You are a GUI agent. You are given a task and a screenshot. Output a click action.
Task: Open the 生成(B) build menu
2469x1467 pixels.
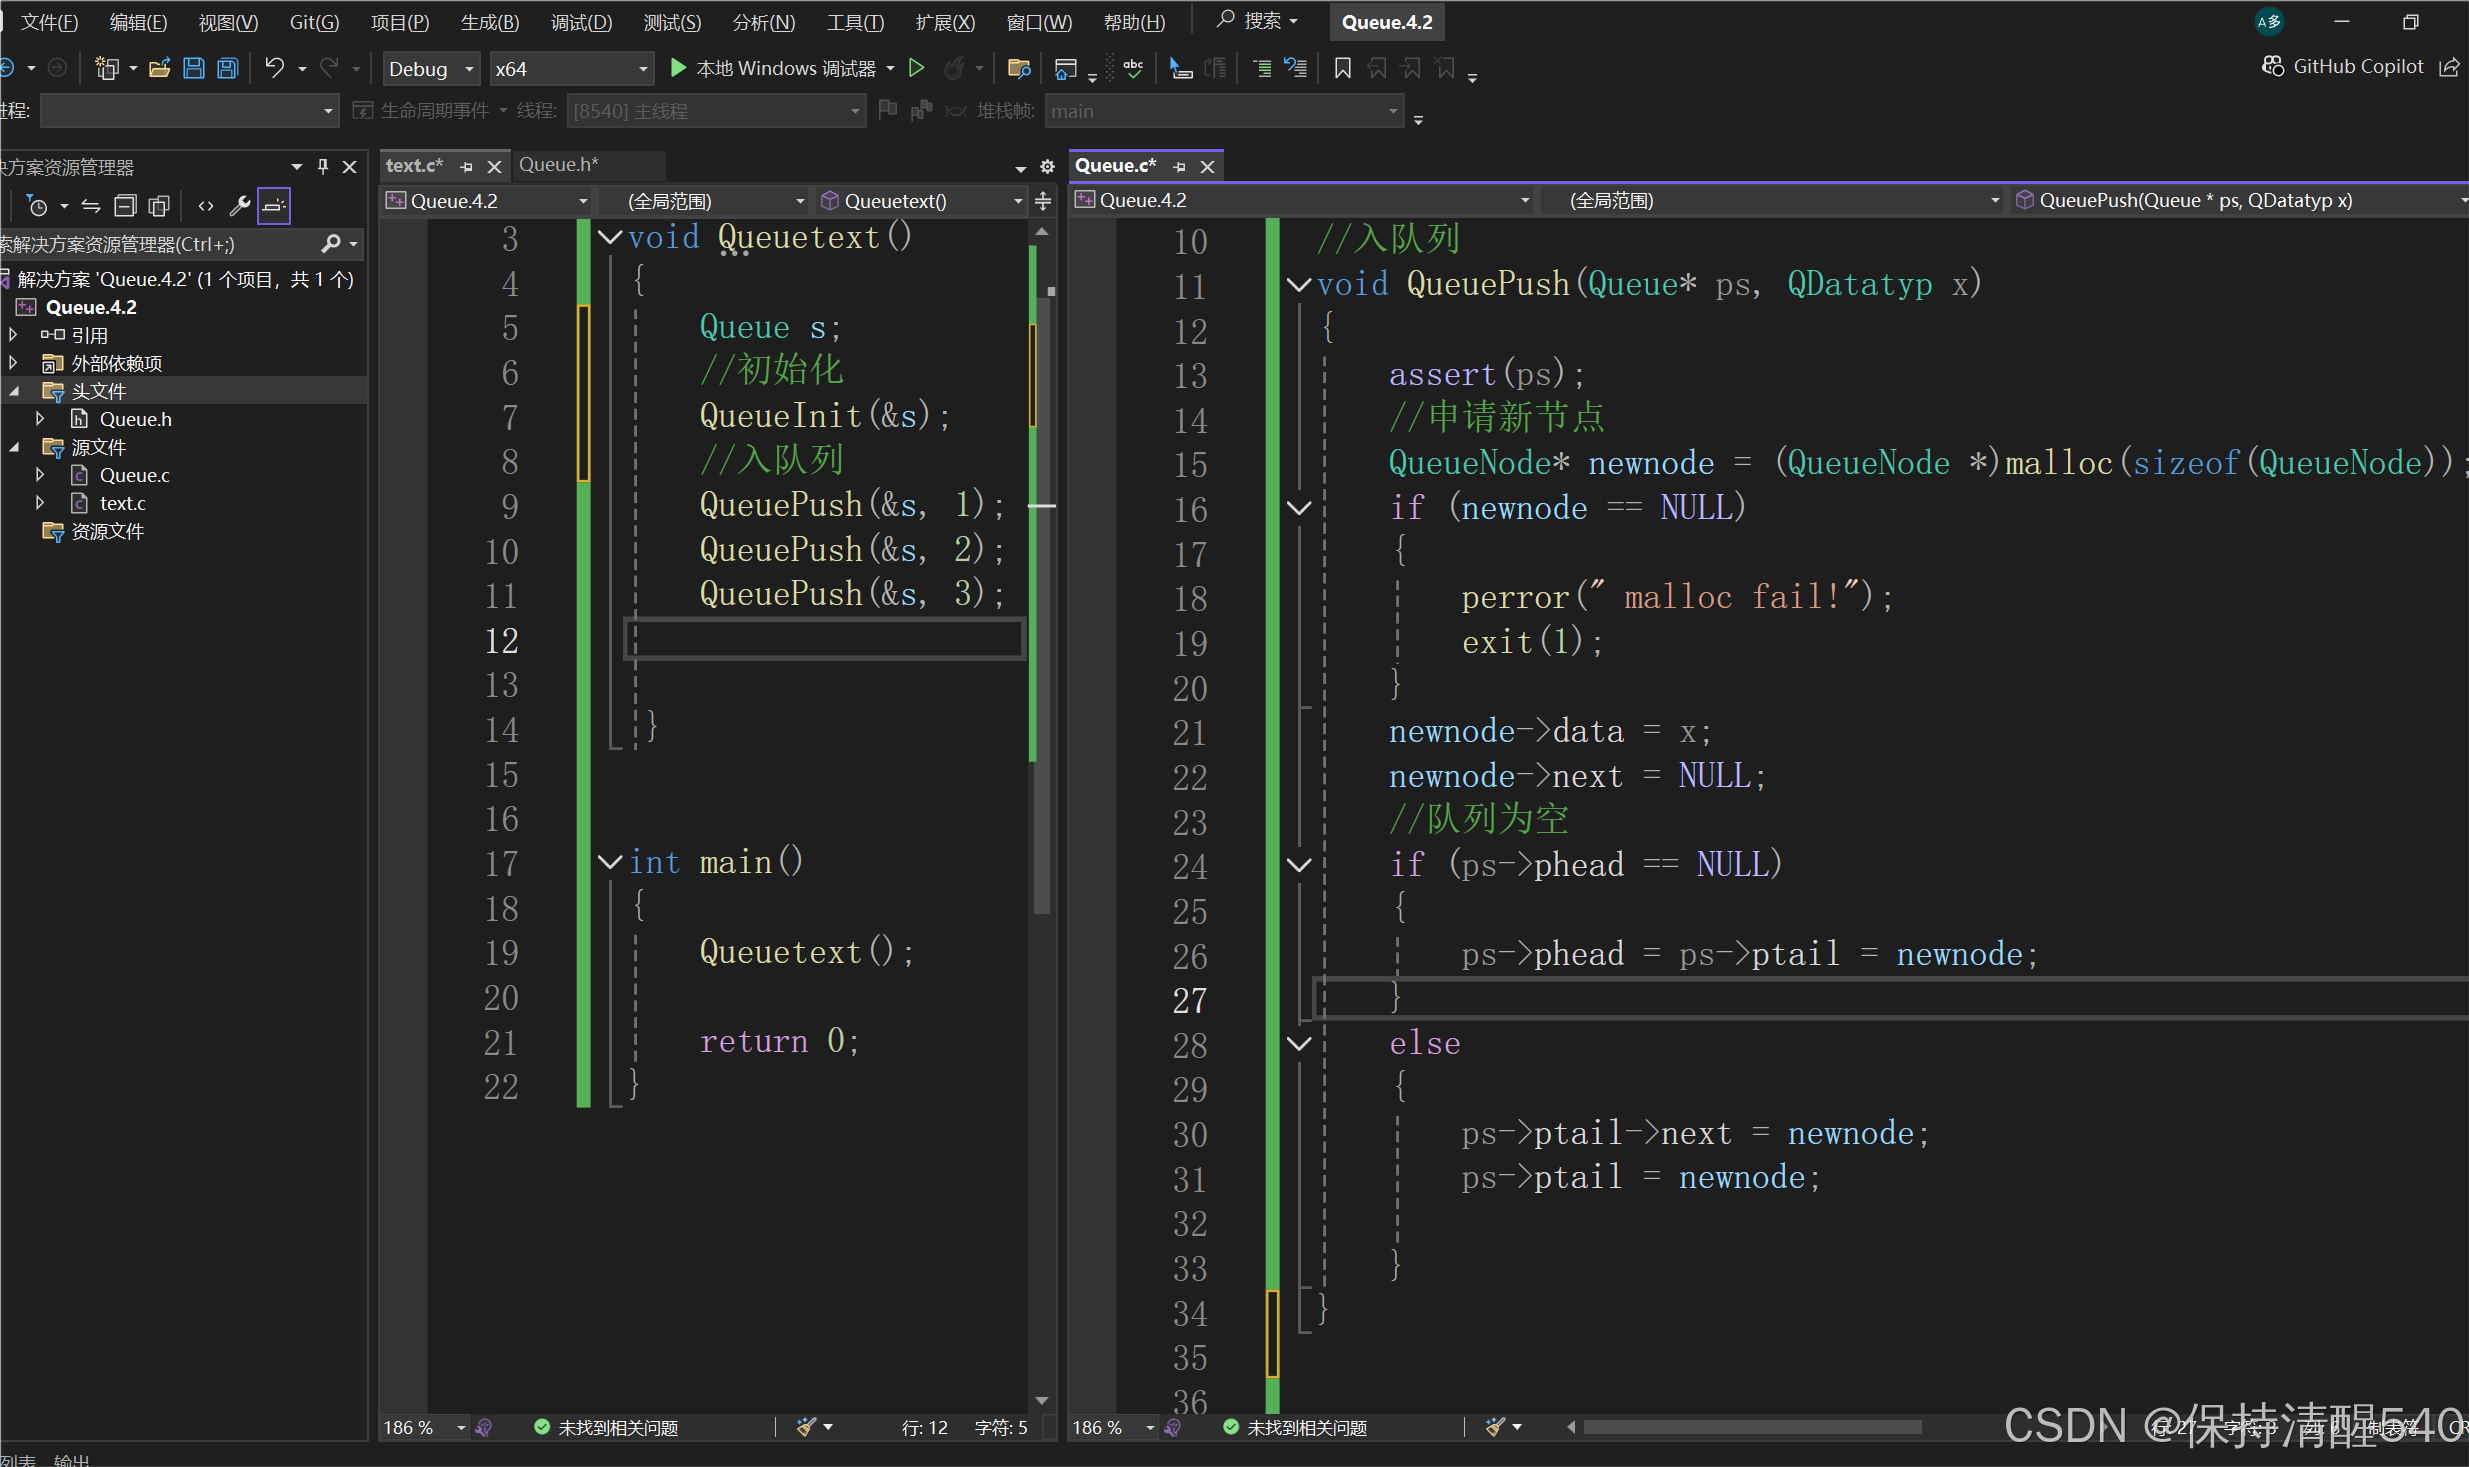[x=489, y=22]
